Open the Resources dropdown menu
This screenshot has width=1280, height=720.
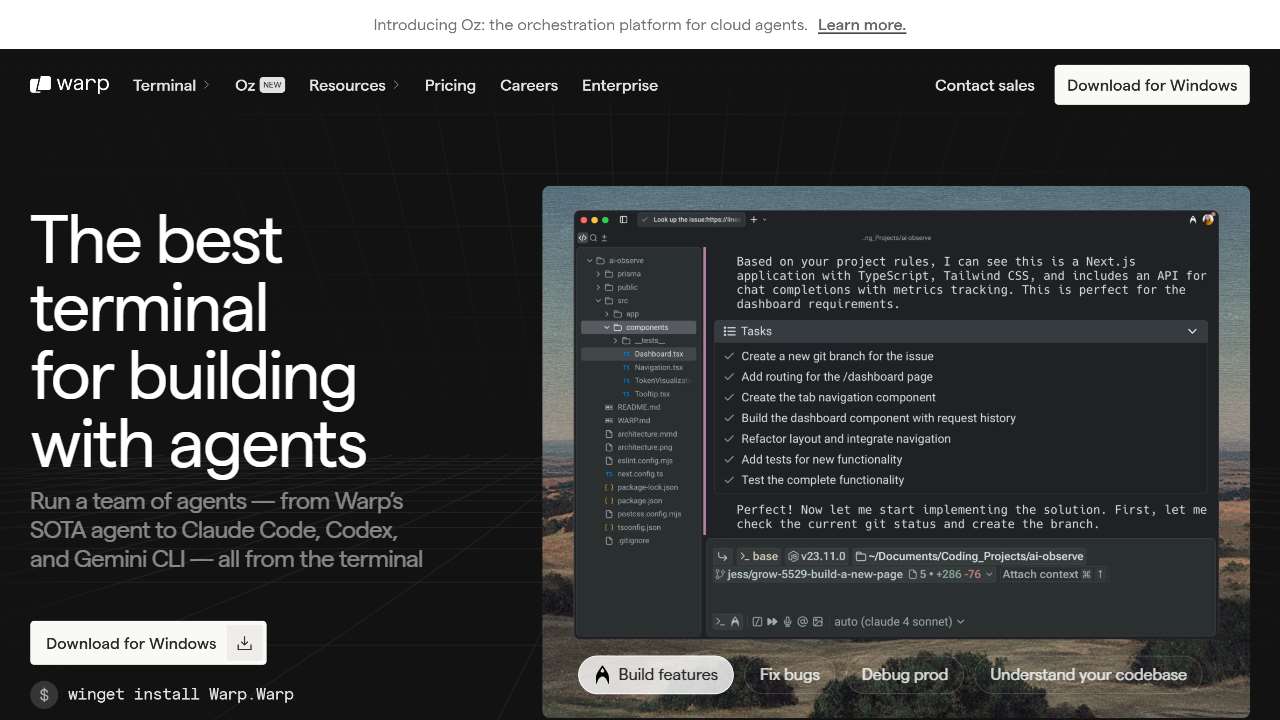[354, 85]
